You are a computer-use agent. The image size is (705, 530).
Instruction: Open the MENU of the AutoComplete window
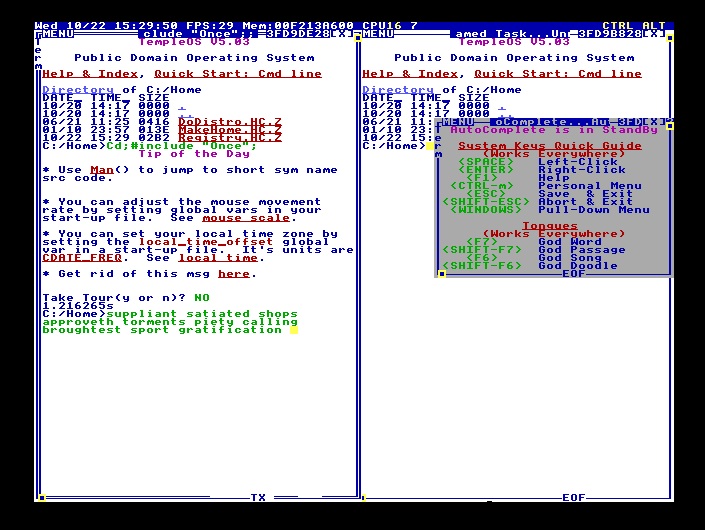[458, 122]
